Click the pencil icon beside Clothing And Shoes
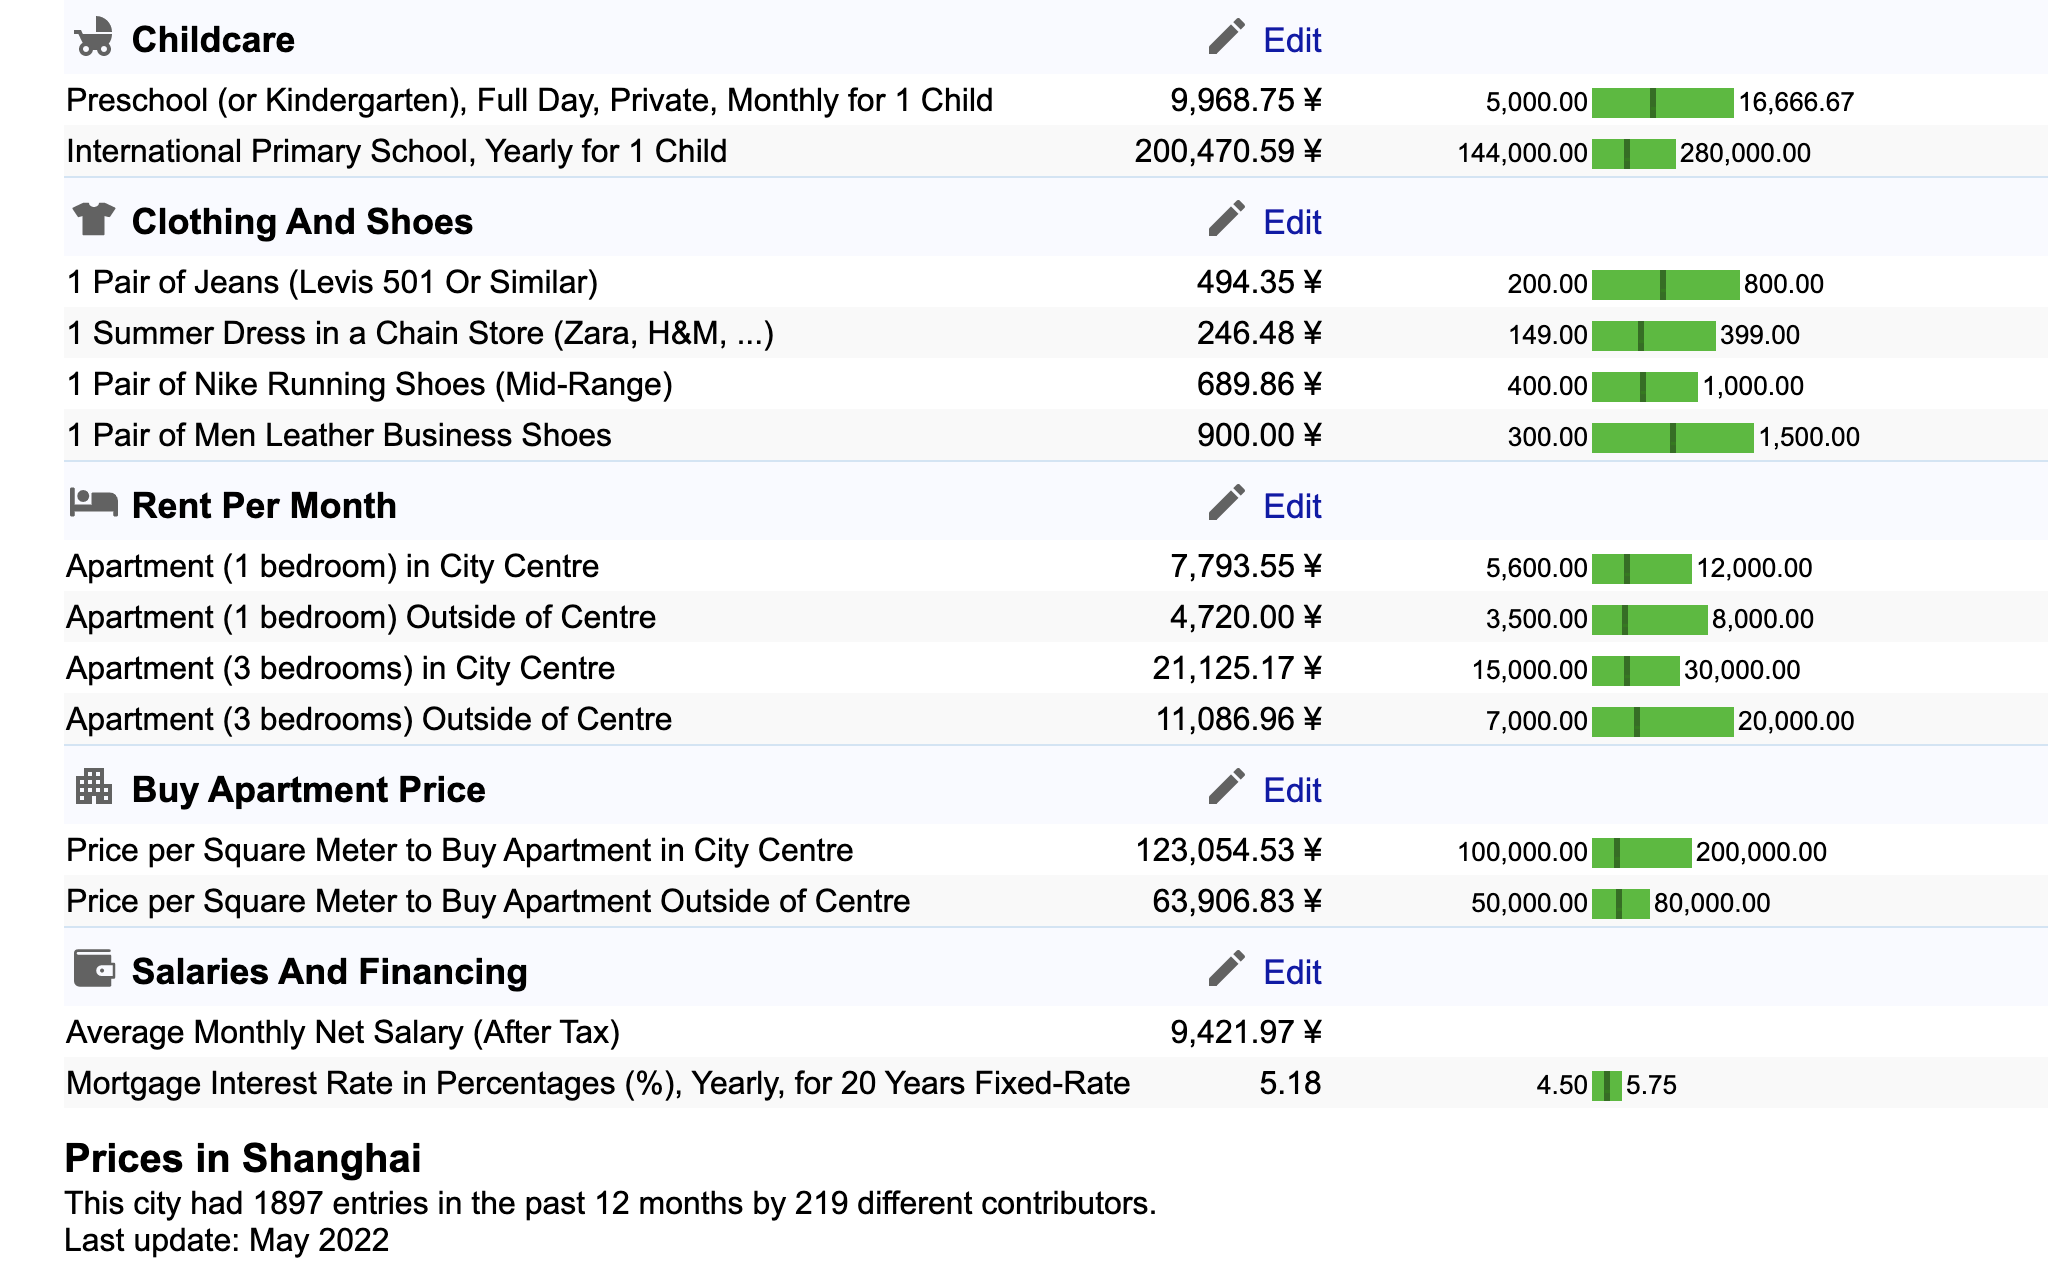 click(1226, 220)
